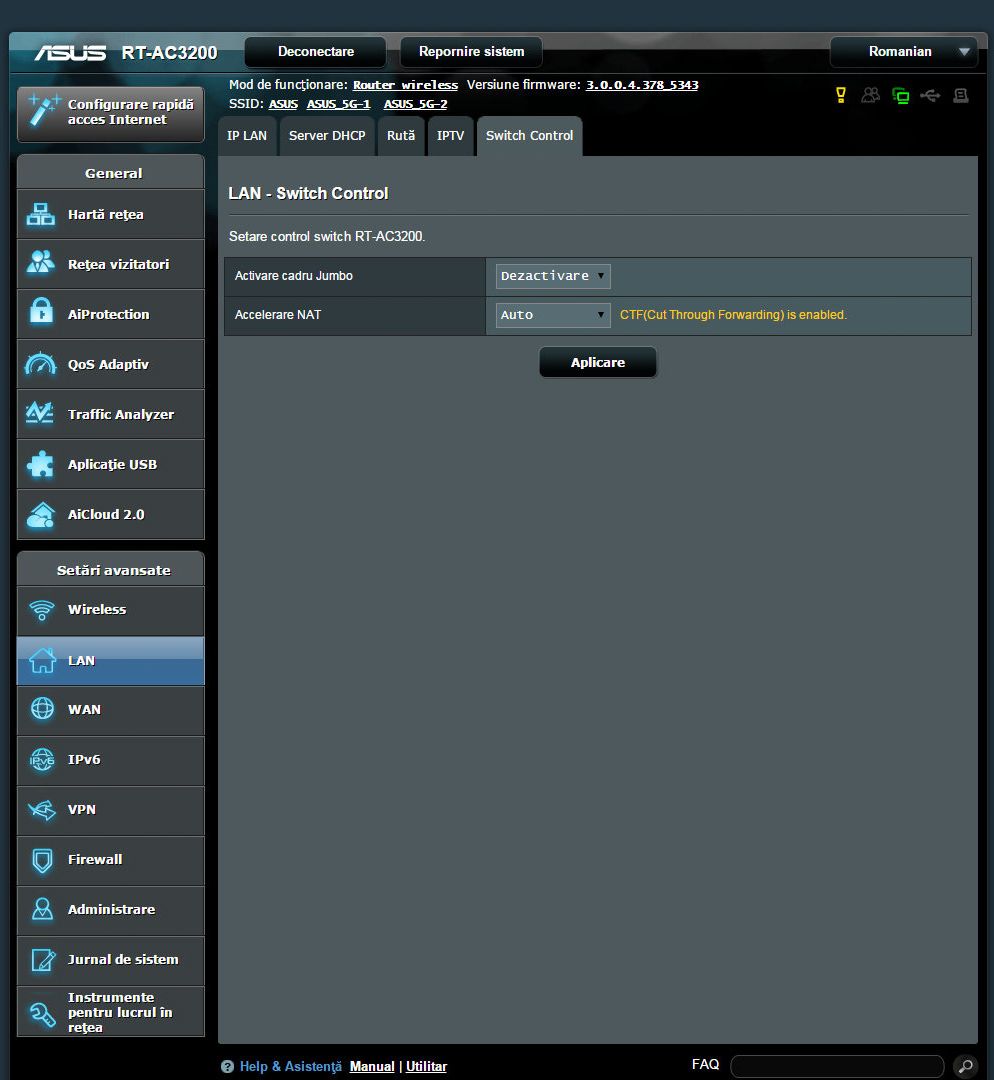Switch to the IPTV tab
The image size is (994, 1080).
450,136
